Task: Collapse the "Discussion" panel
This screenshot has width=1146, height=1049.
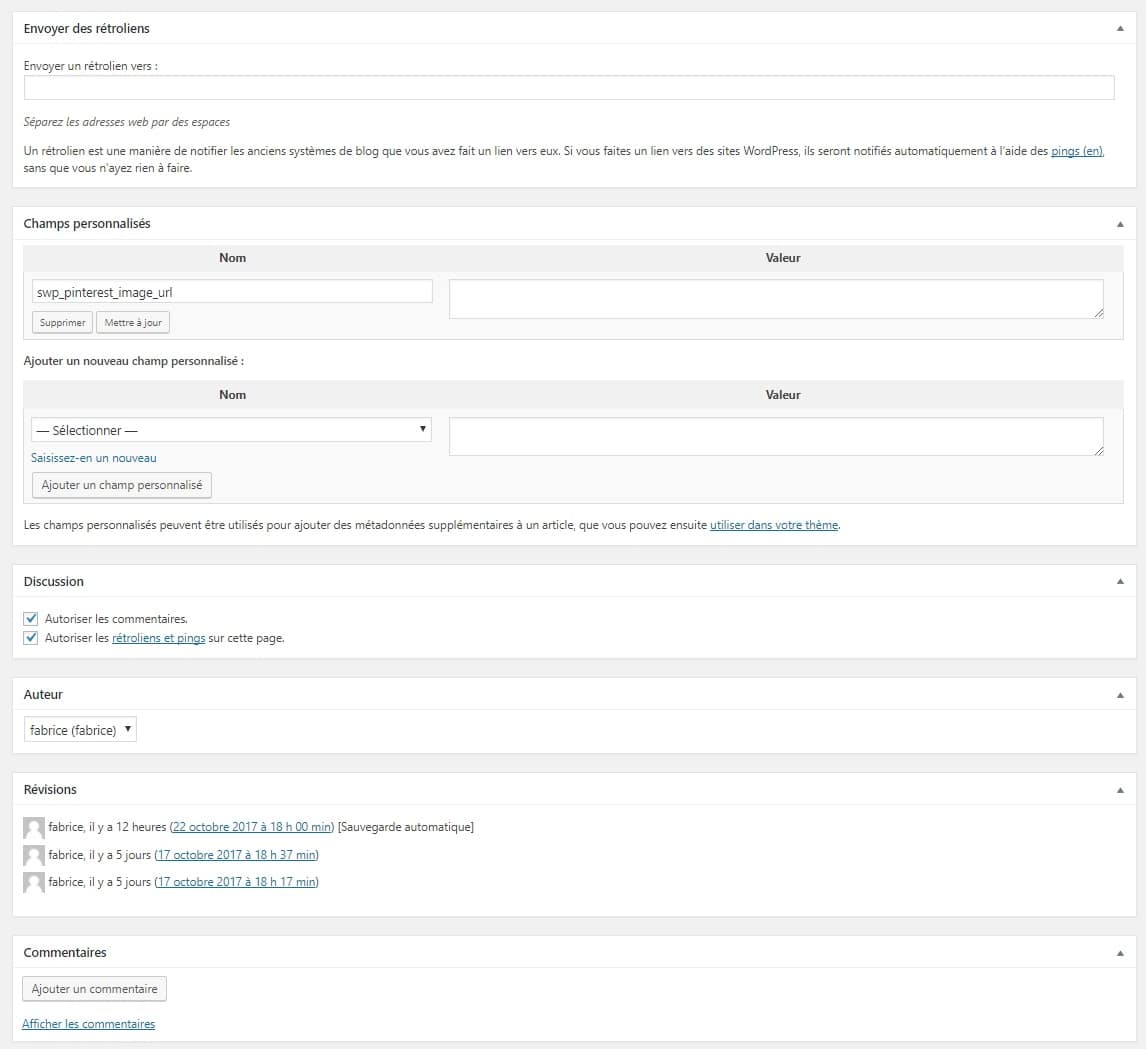Action: [1120, 581]
